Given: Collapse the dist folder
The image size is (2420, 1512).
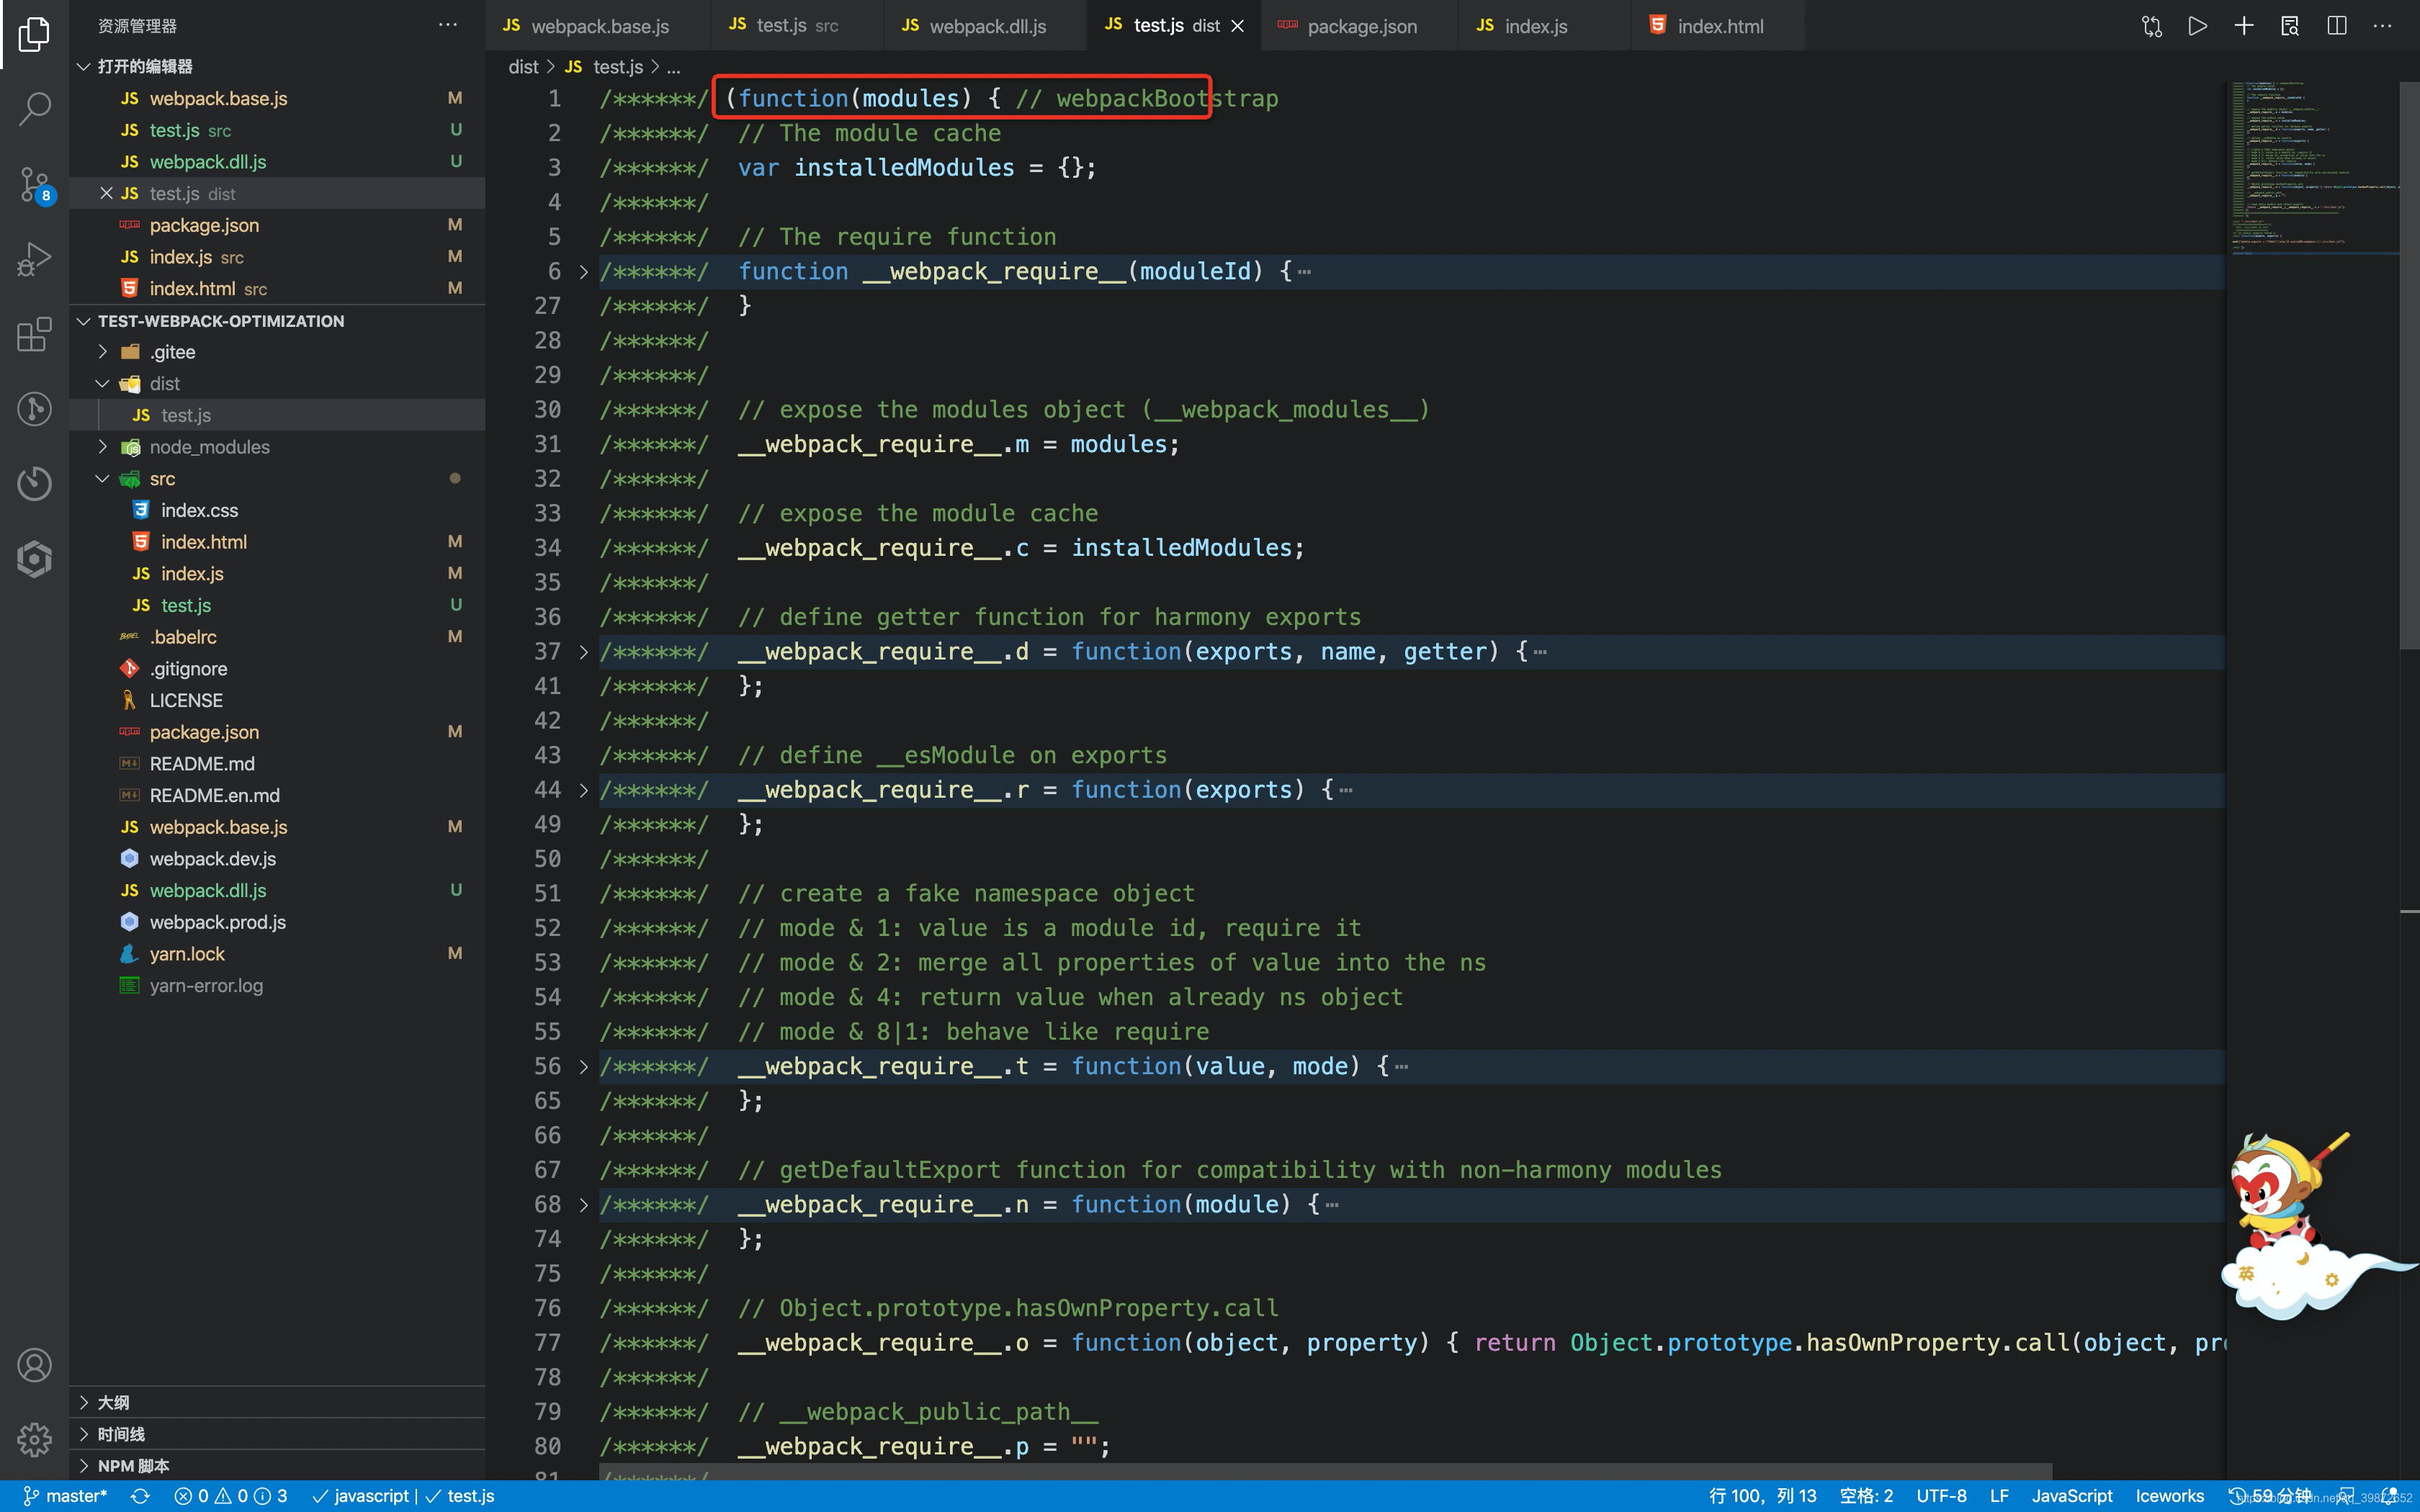Looking at the screenshot, I should tap(102, 384).
